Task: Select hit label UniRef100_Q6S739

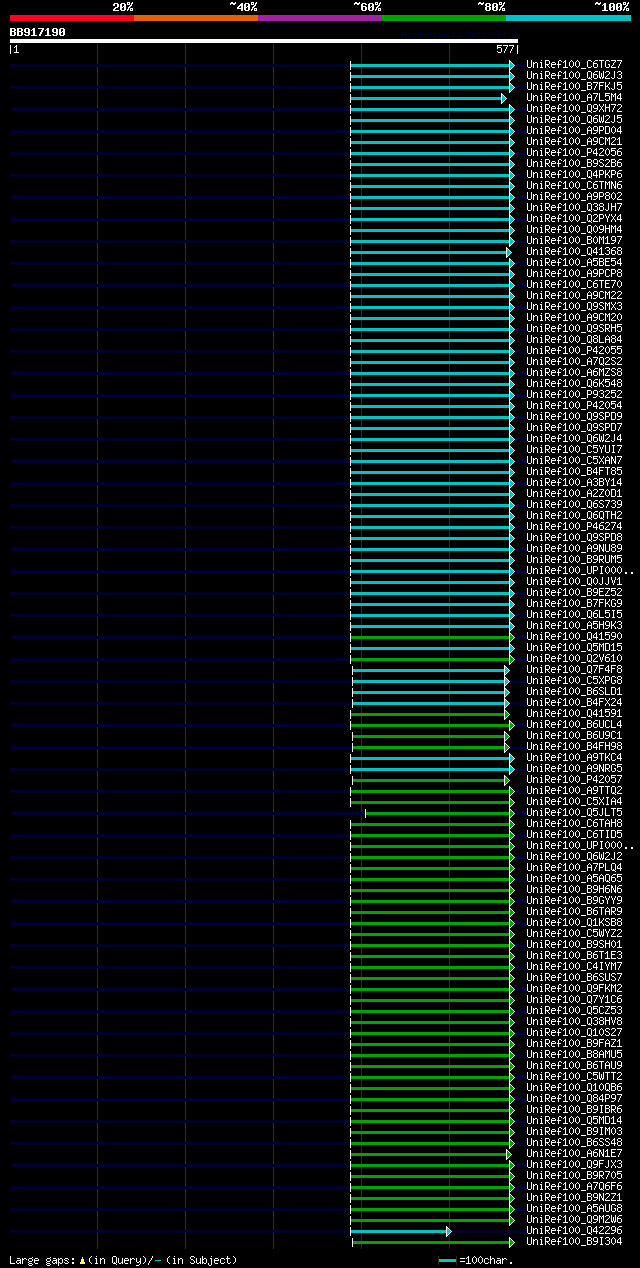Action: 574,505
